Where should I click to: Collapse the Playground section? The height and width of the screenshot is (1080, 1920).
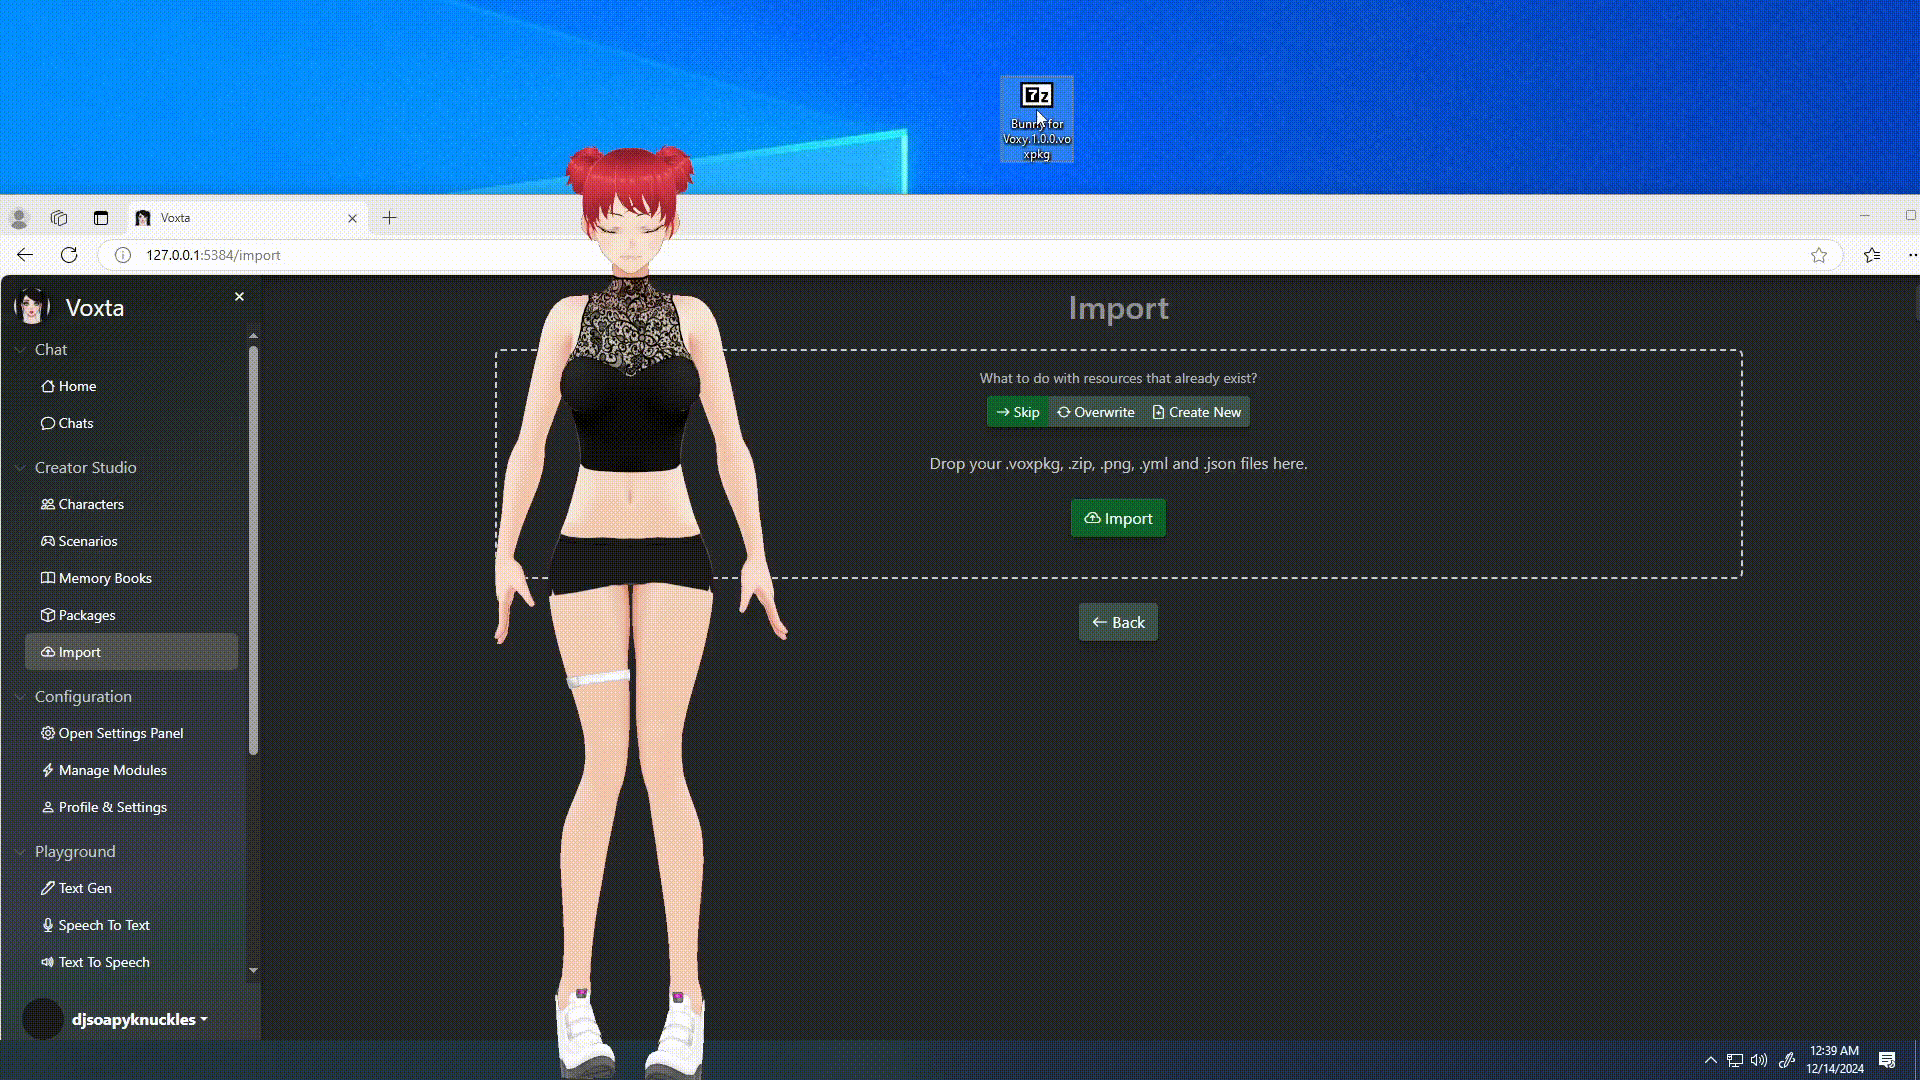(x=65, y=851)
